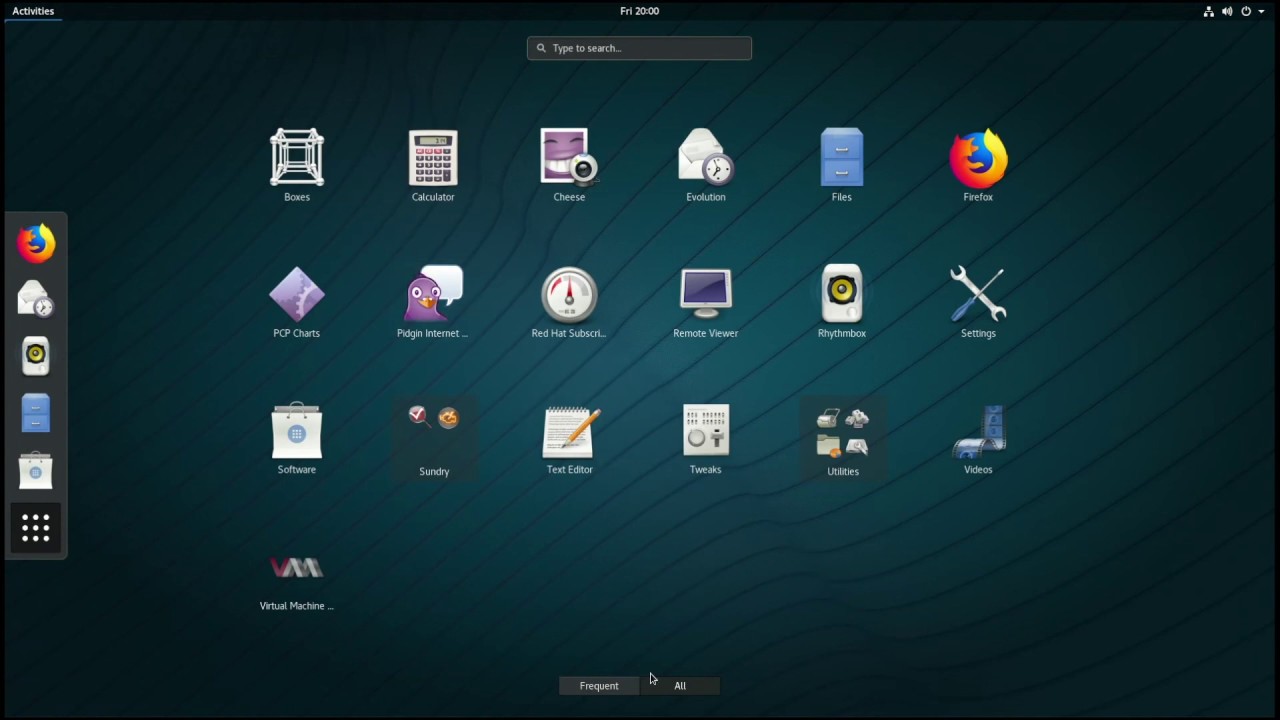Switch to the Frequent apps tab

pyautogui.click(x=599, y=686)
